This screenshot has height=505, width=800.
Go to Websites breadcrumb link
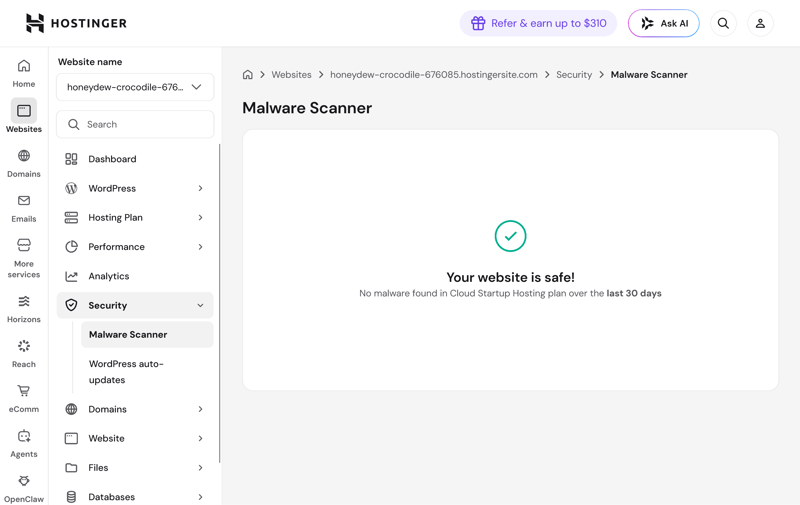click(291, 74)
